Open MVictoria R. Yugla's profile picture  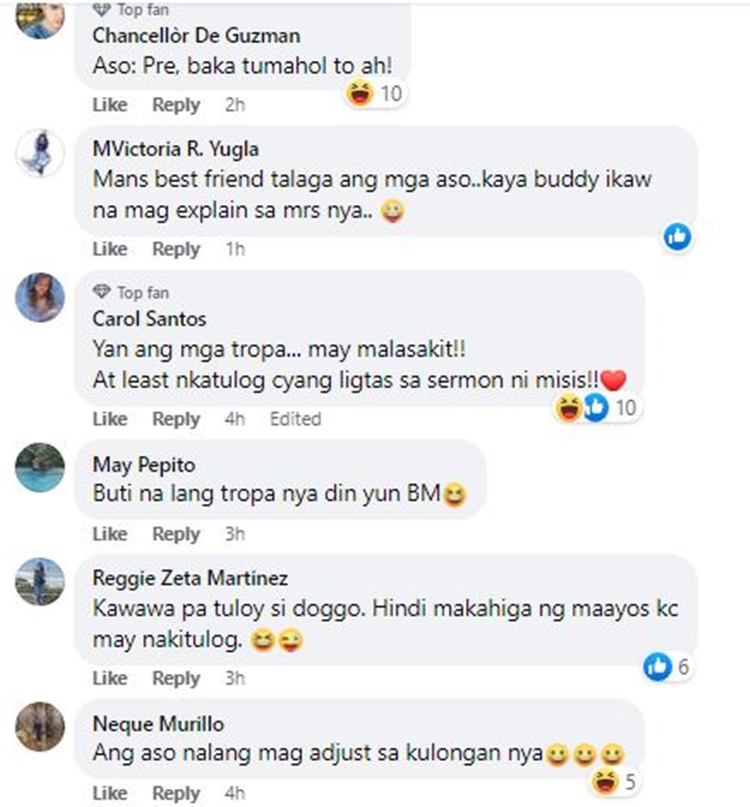click(40, 153)
